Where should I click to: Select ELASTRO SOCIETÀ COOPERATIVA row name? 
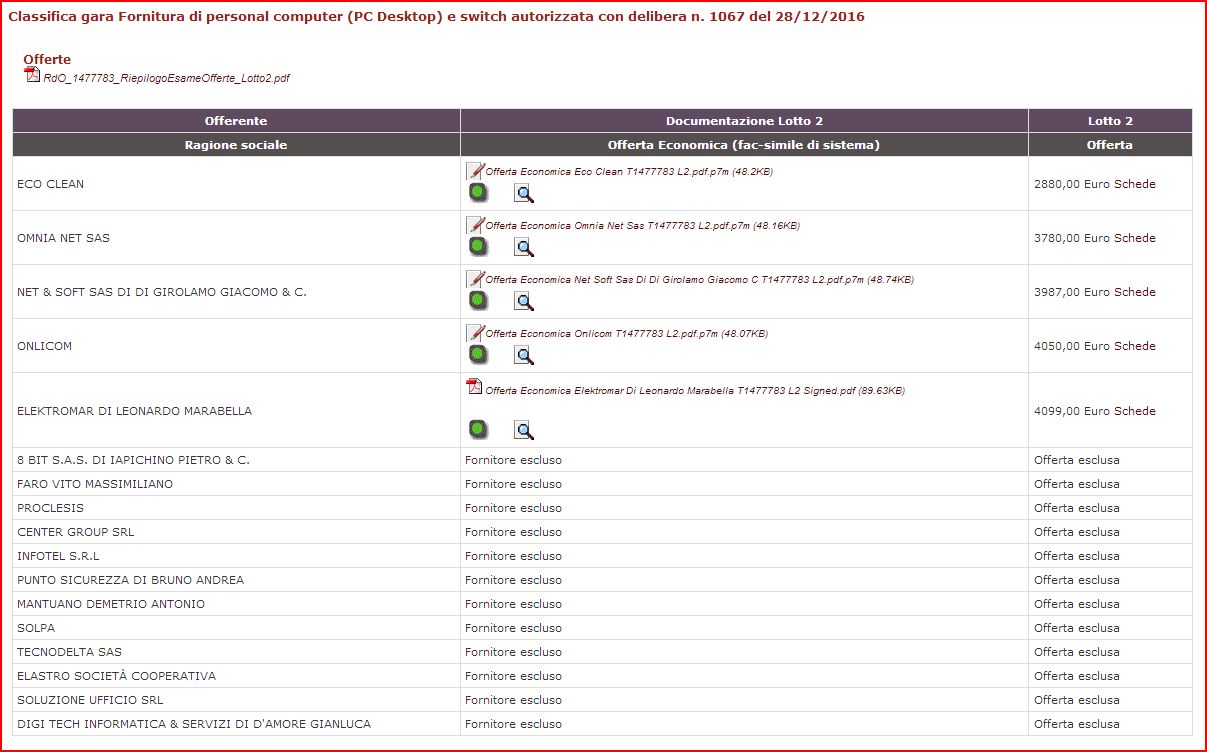point(117,676)
